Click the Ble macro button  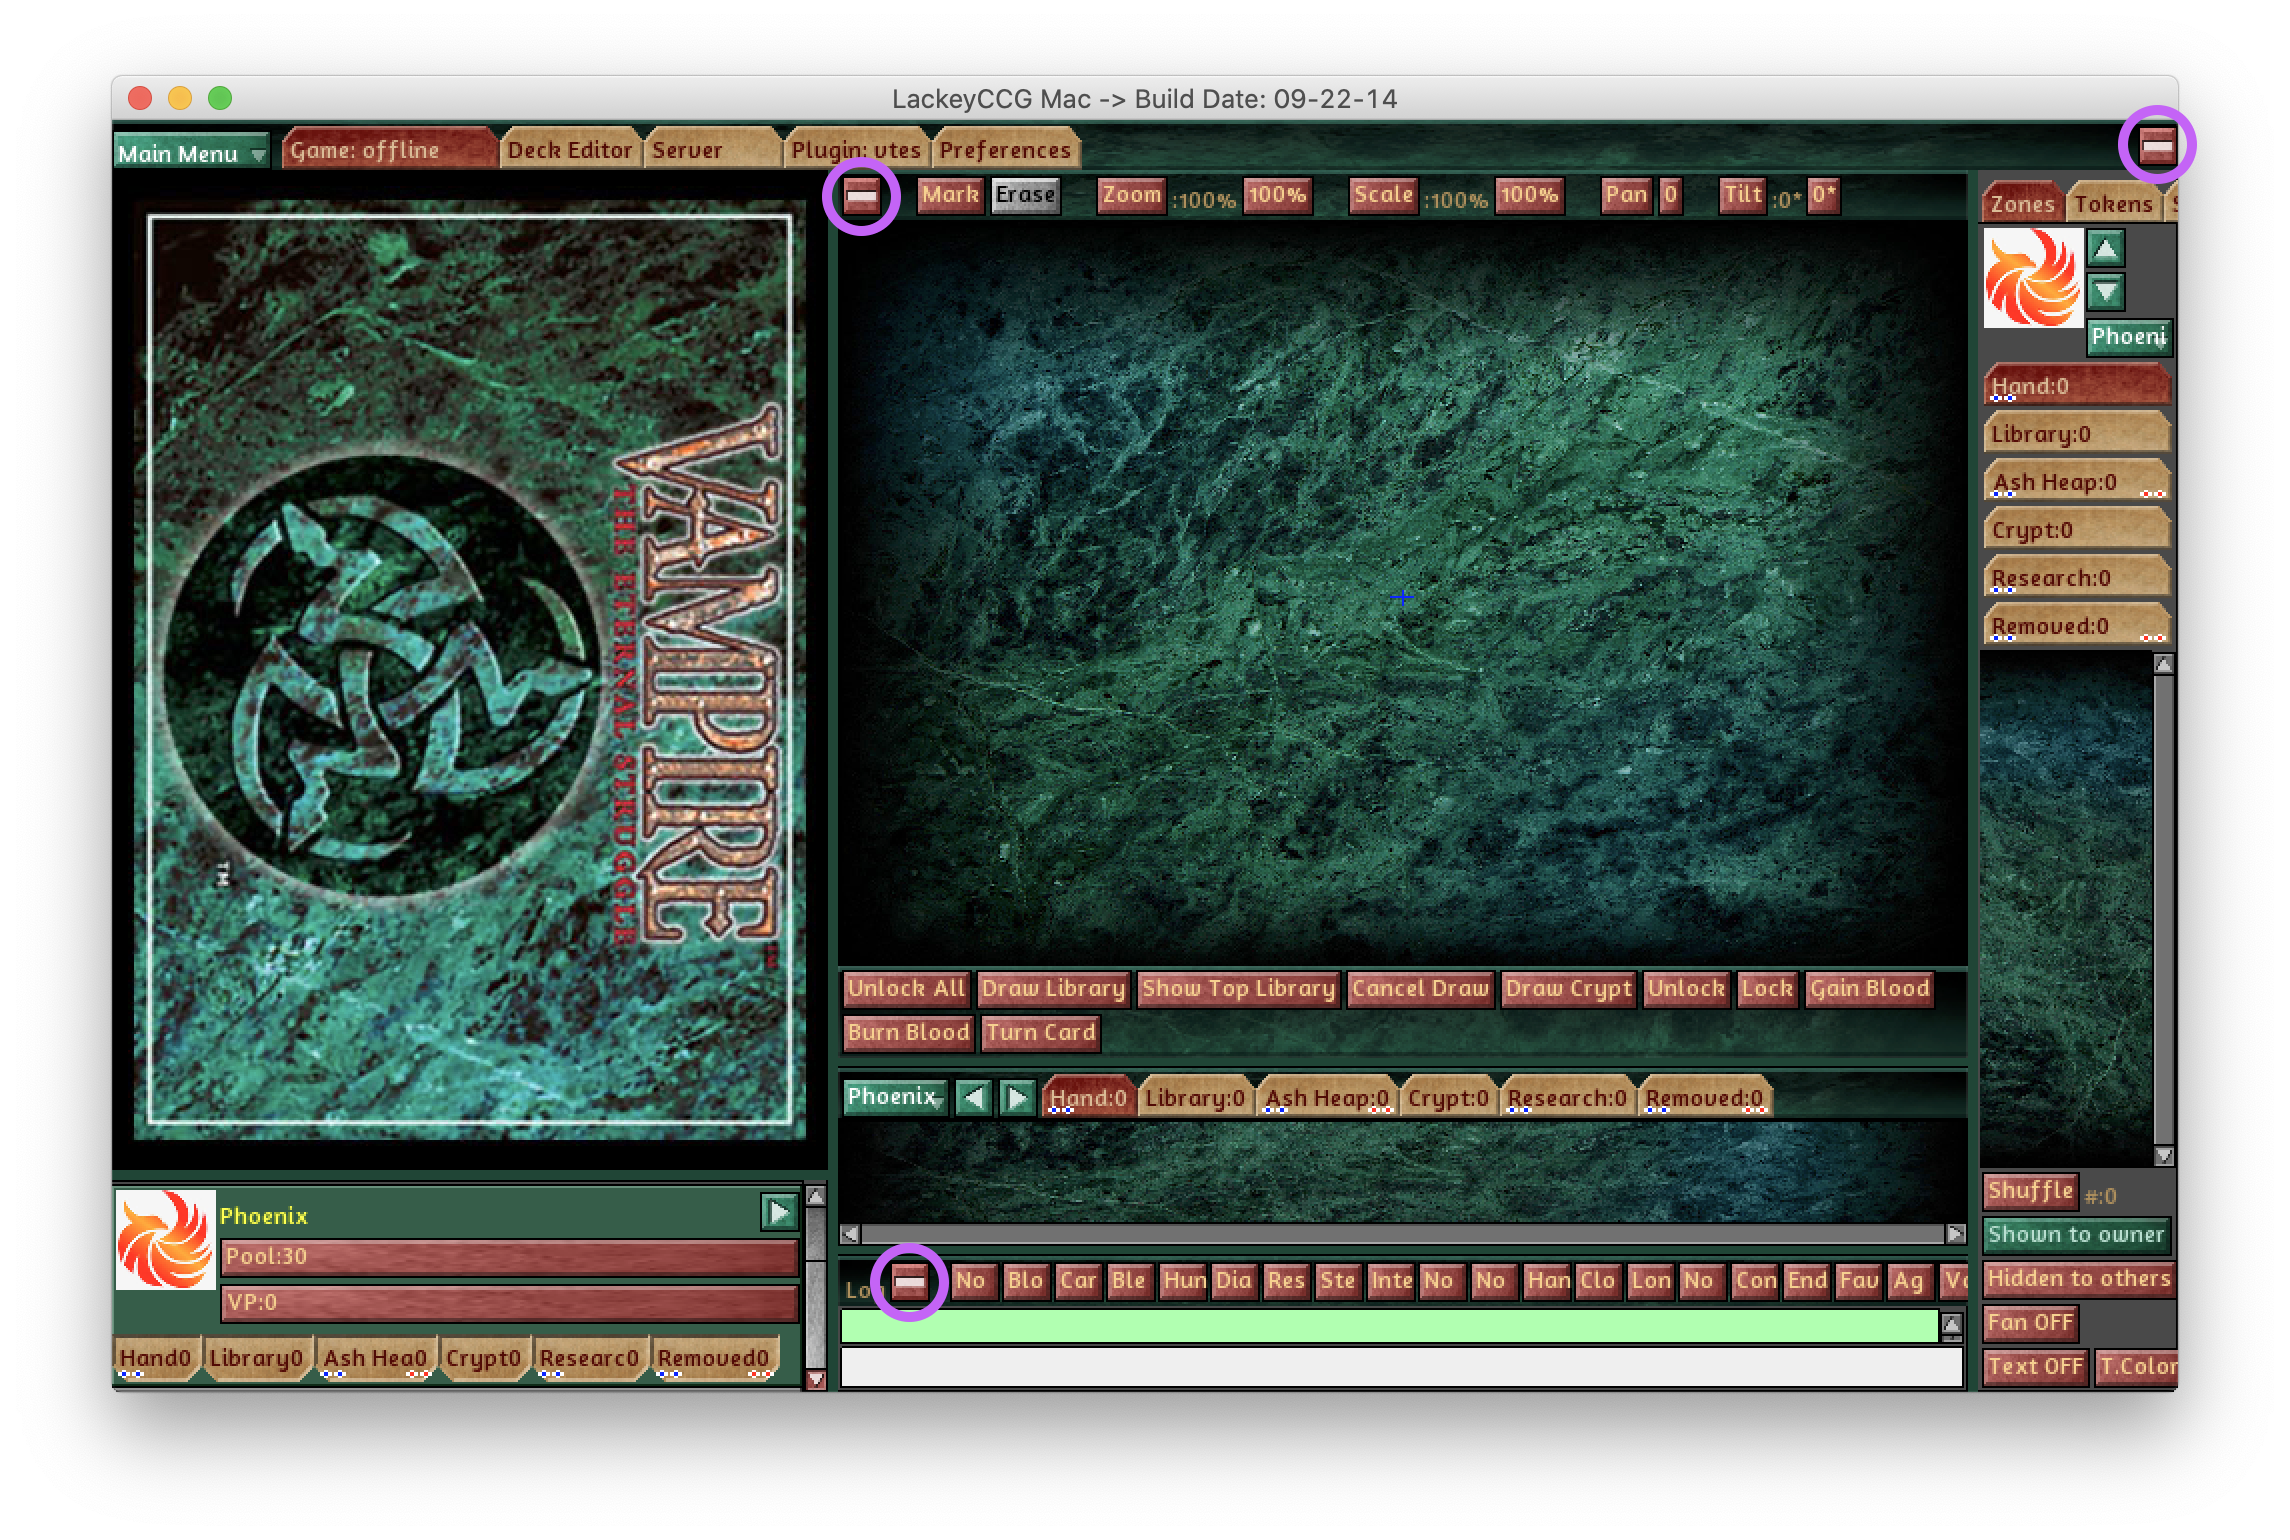coord(1129,1281)
